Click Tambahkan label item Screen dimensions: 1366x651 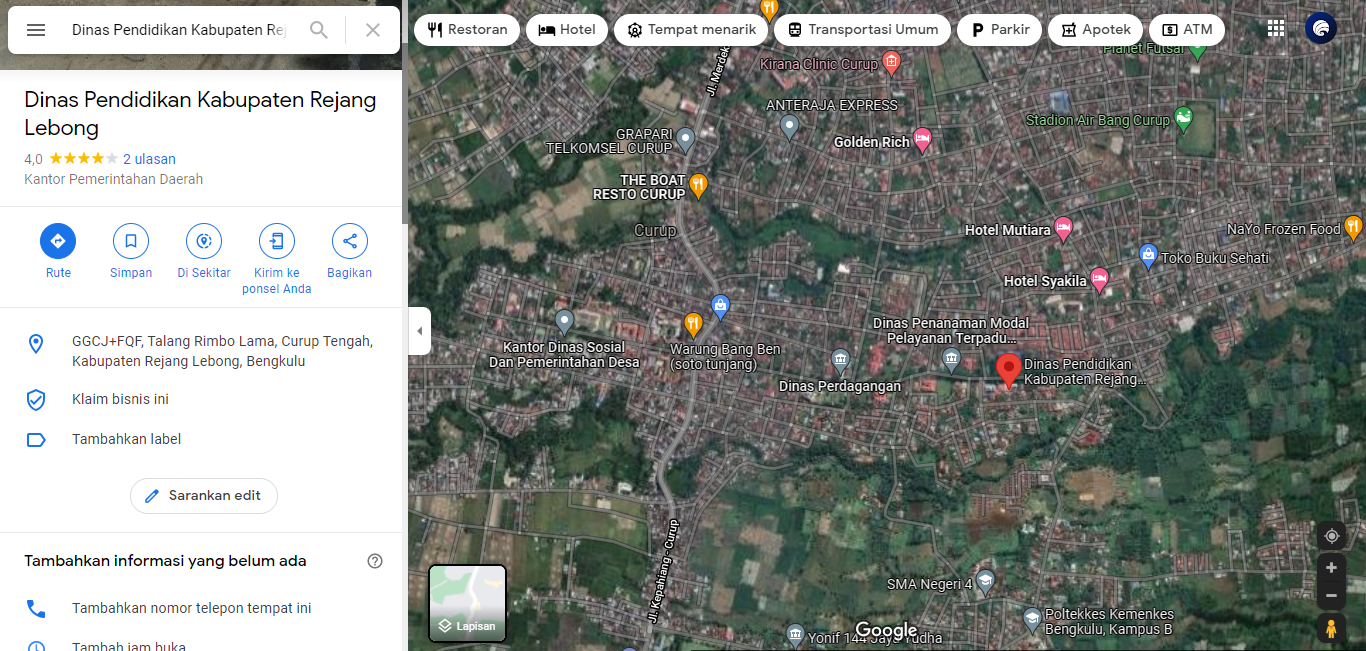coord(200,439)
